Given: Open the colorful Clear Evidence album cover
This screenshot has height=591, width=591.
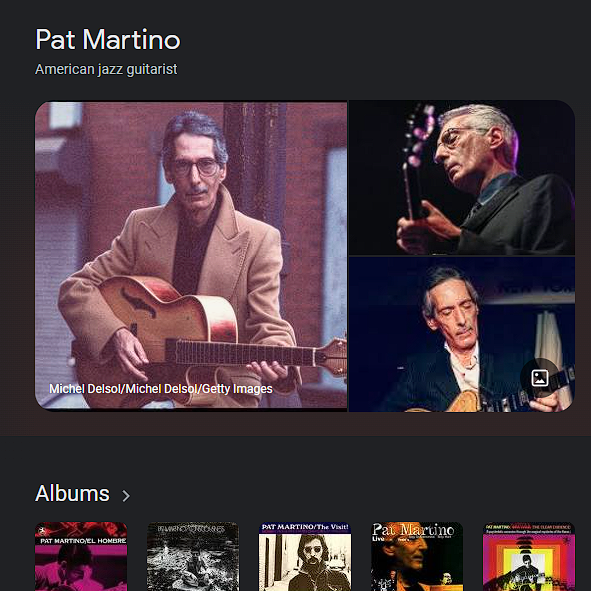Looking at the screenshot, I should 528,556.
